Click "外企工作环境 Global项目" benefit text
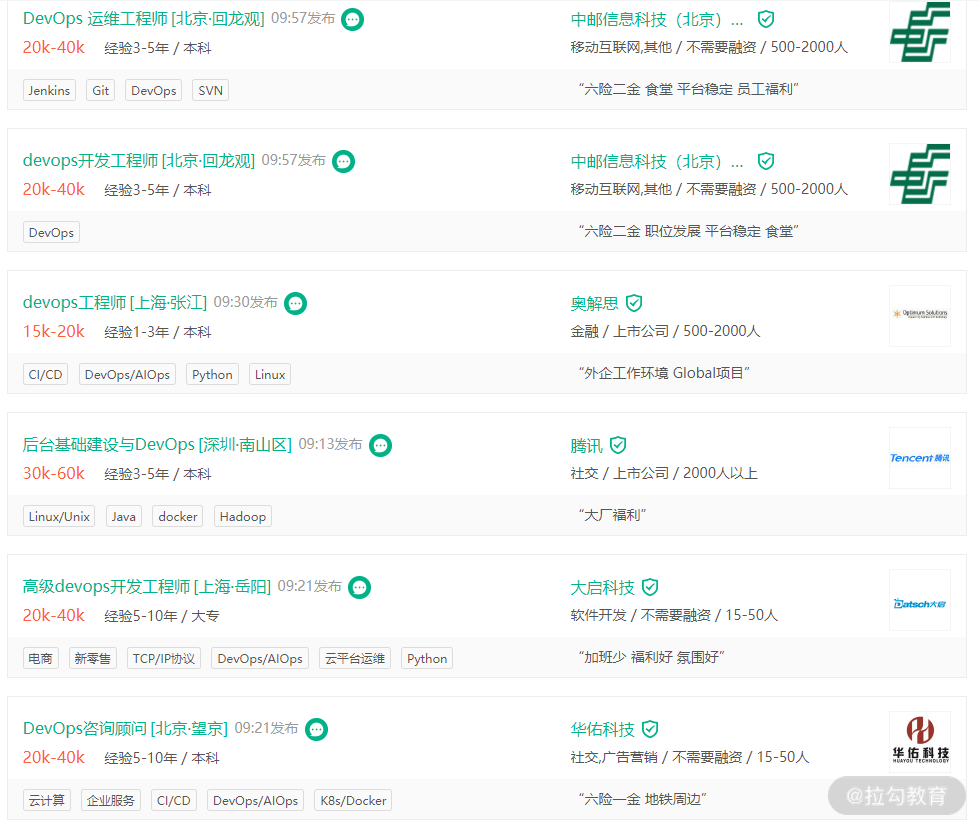This screenshot has height=828, width=979. pos(664,373)
